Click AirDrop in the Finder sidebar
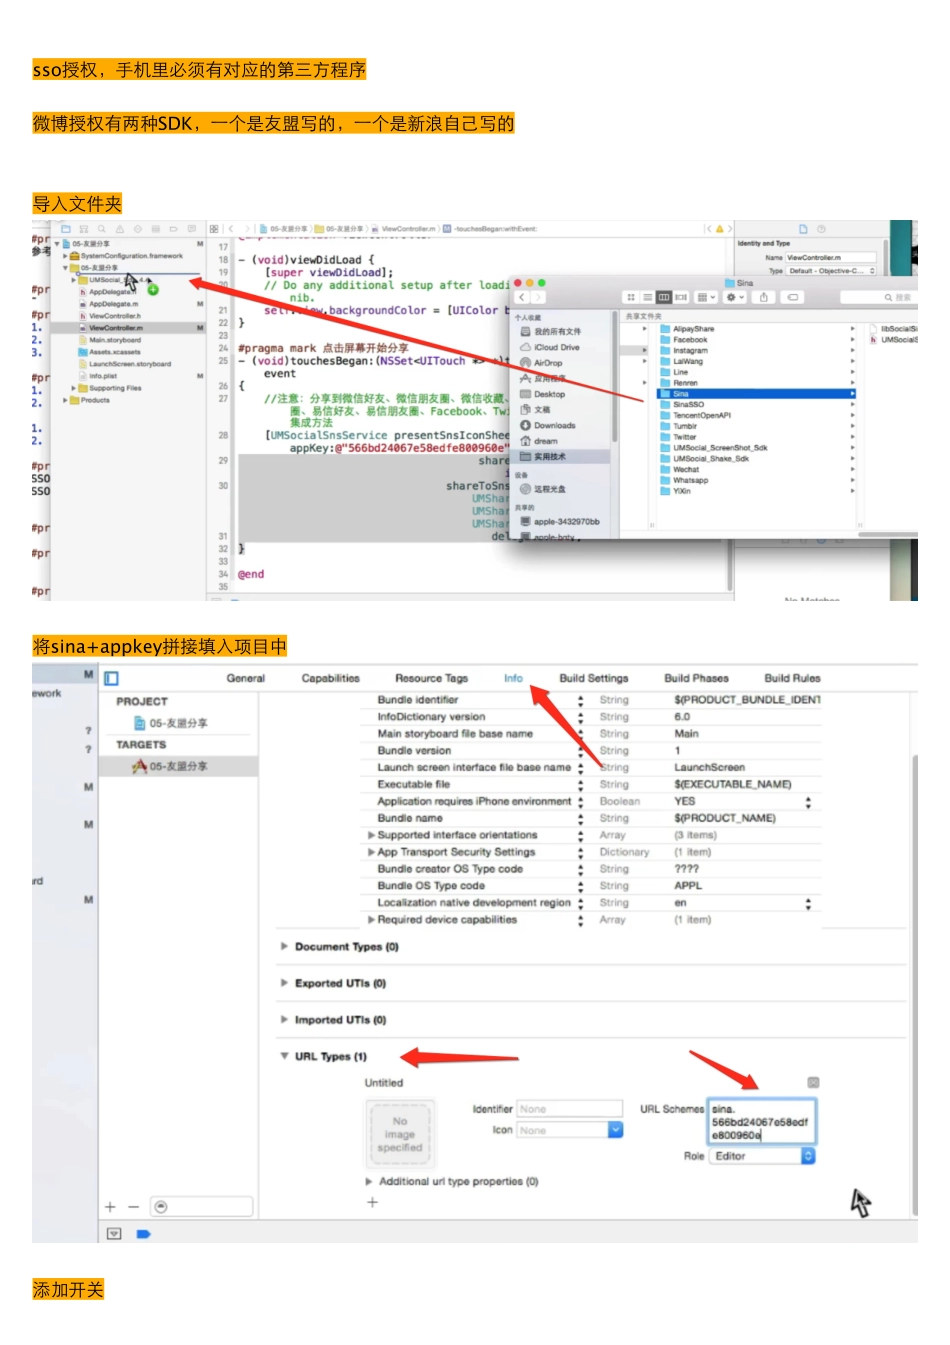This screenshot has width=950, height=1345. 547,363
